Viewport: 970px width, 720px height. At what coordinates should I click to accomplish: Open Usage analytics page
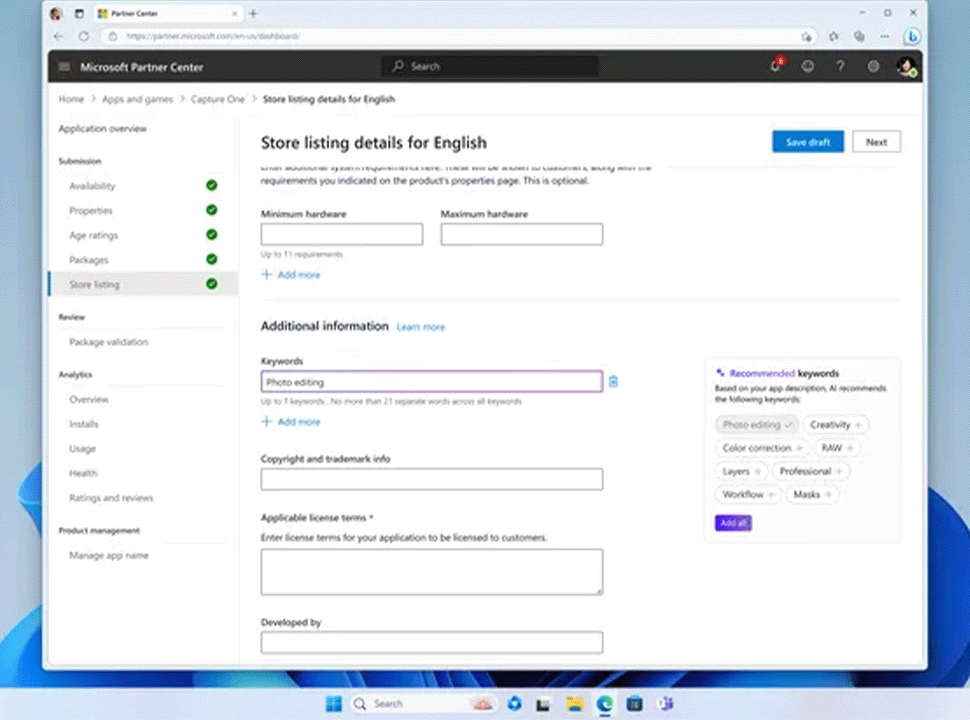click(82, 449)
